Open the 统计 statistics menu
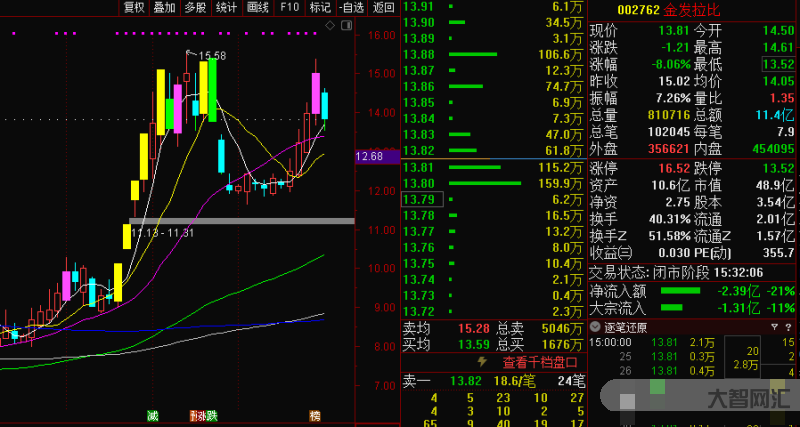800x427 pixels. coord(227,7)
